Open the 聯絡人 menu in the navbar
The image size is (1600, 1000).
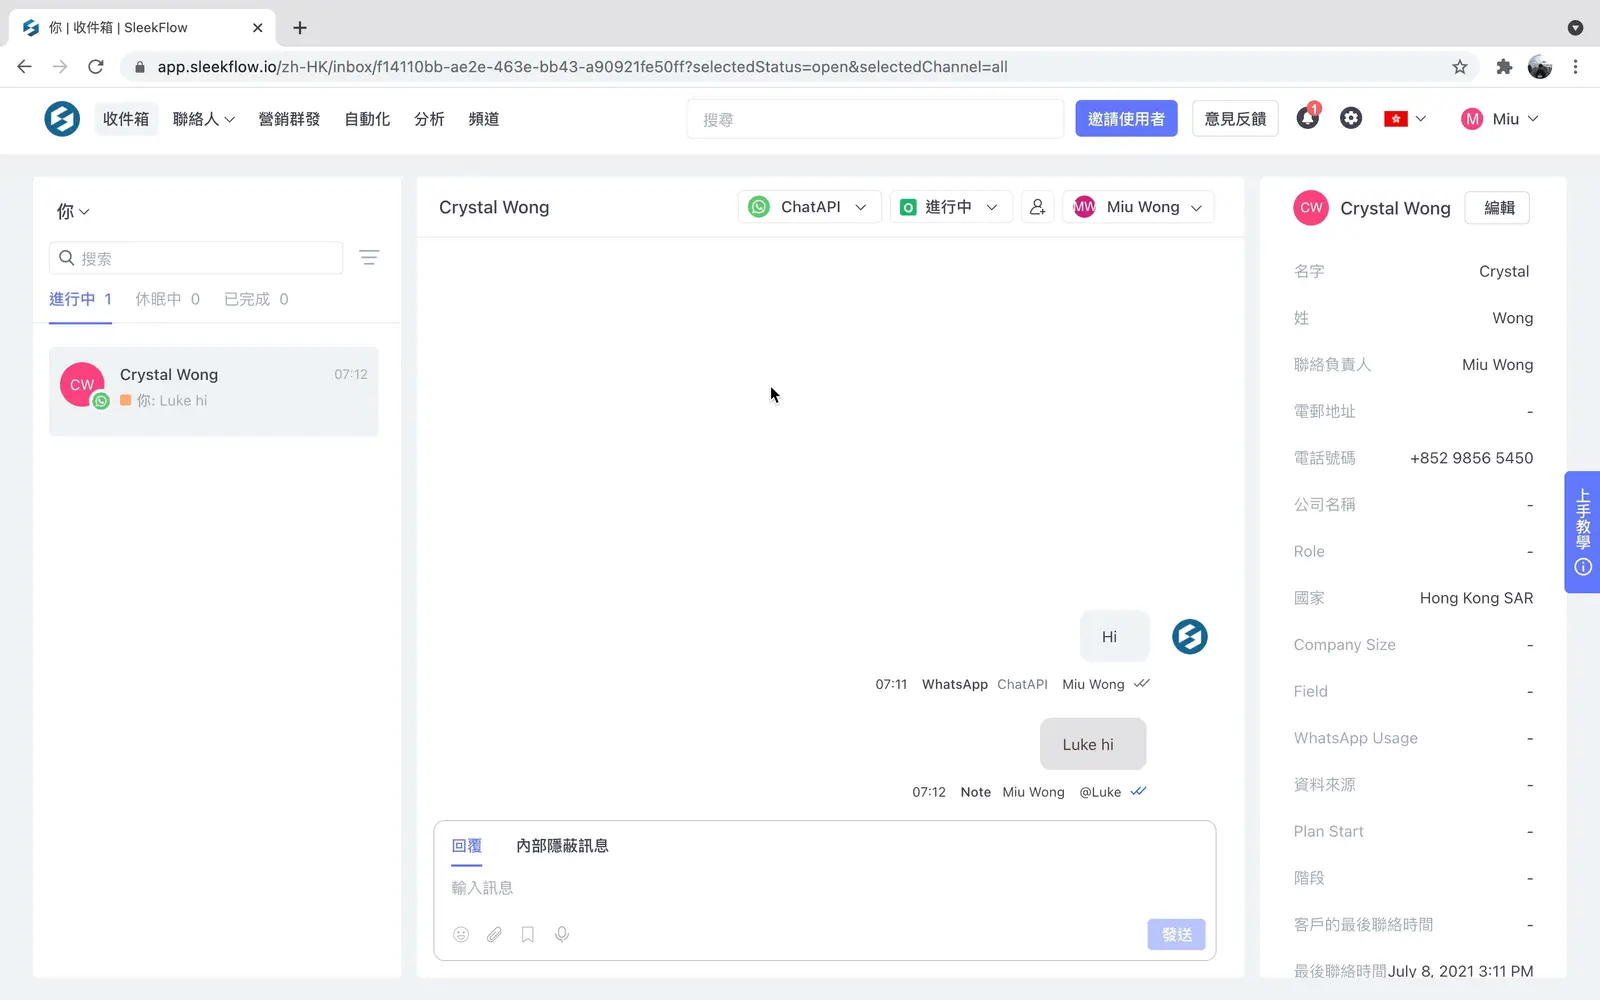pyautogui.click(x=203, y=119)
